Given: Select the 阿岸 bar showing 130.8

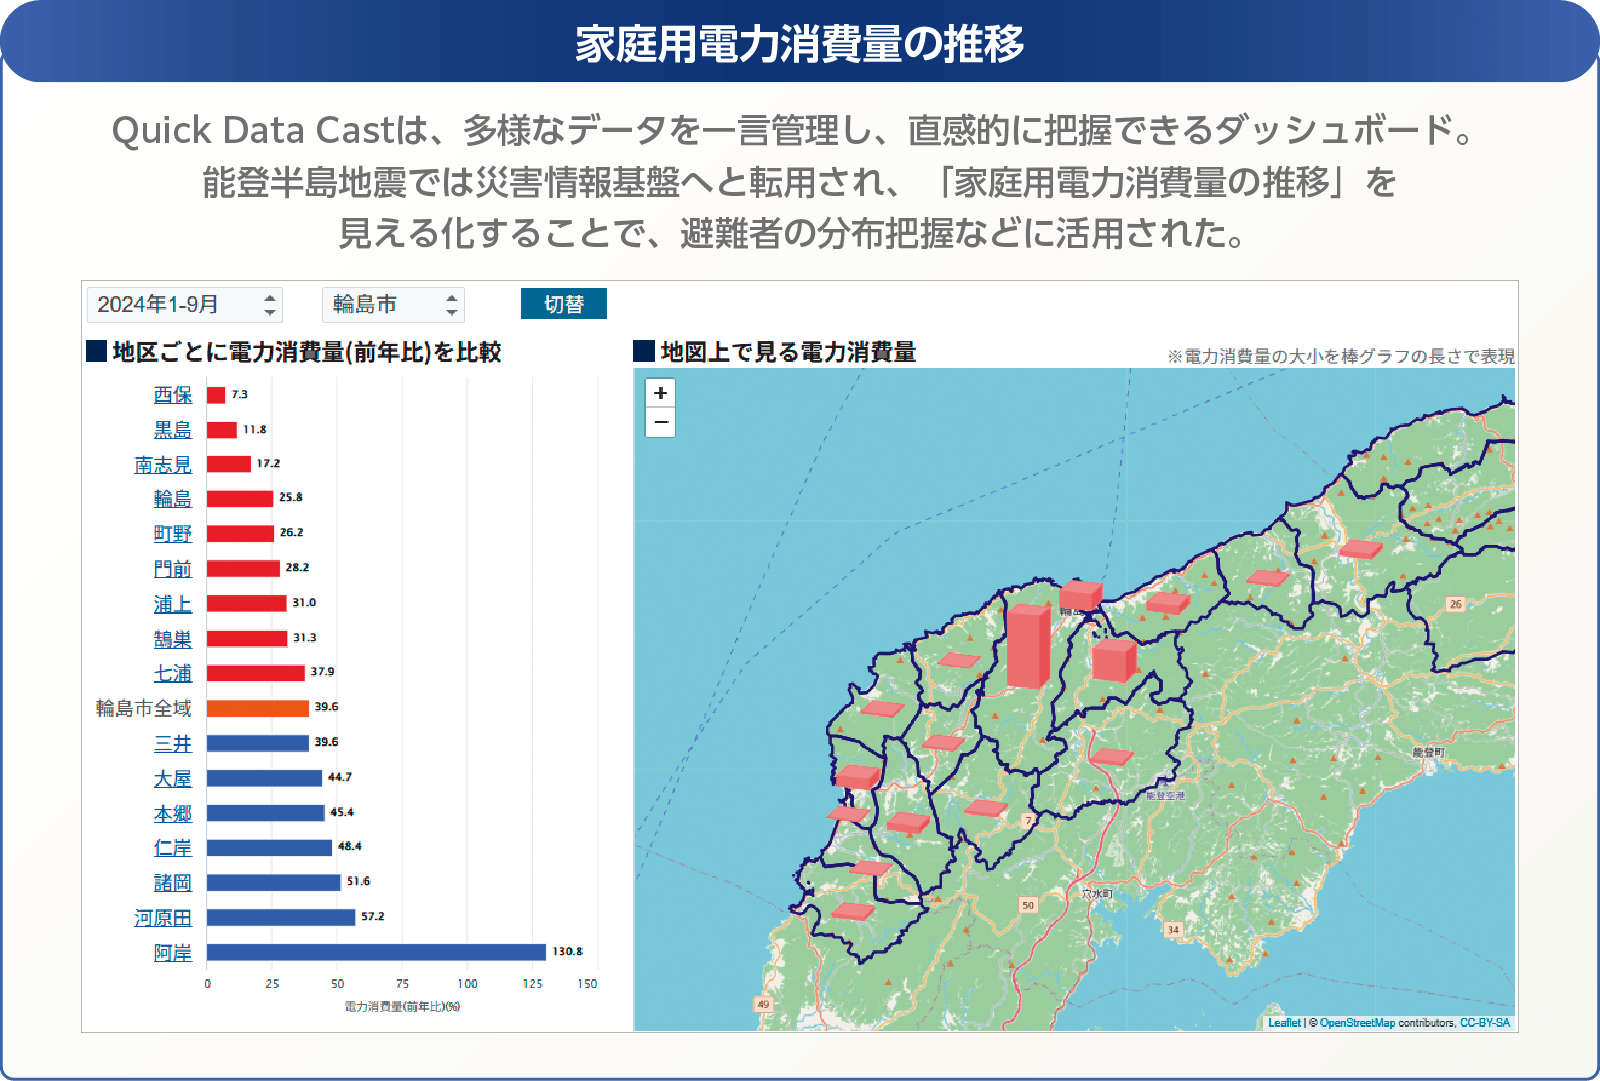Looking at the screenshot, I should coord(376,952).
